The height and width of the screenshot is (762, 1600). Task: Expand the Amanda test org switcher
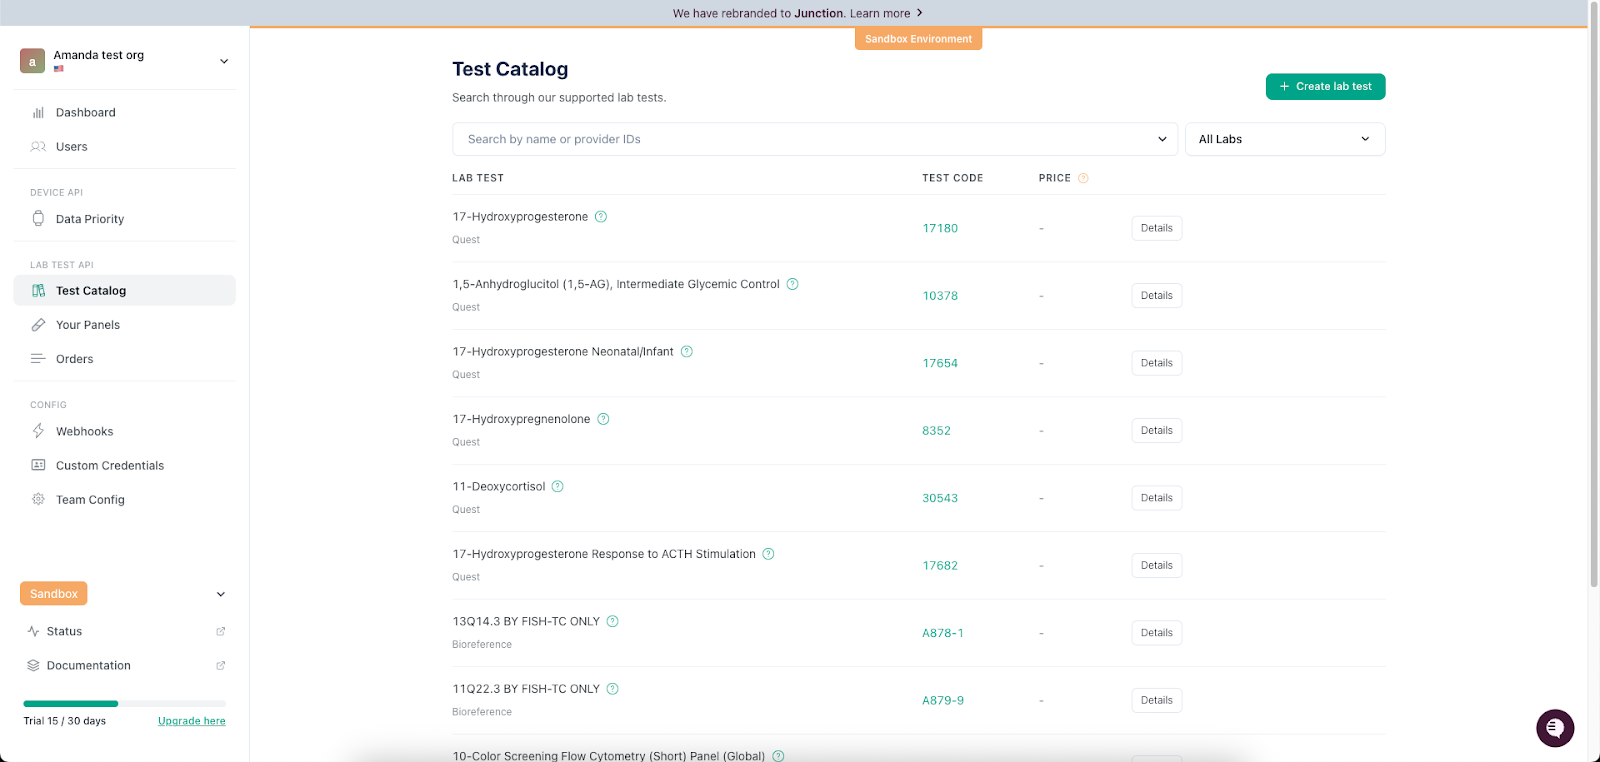tap(224, 61)
